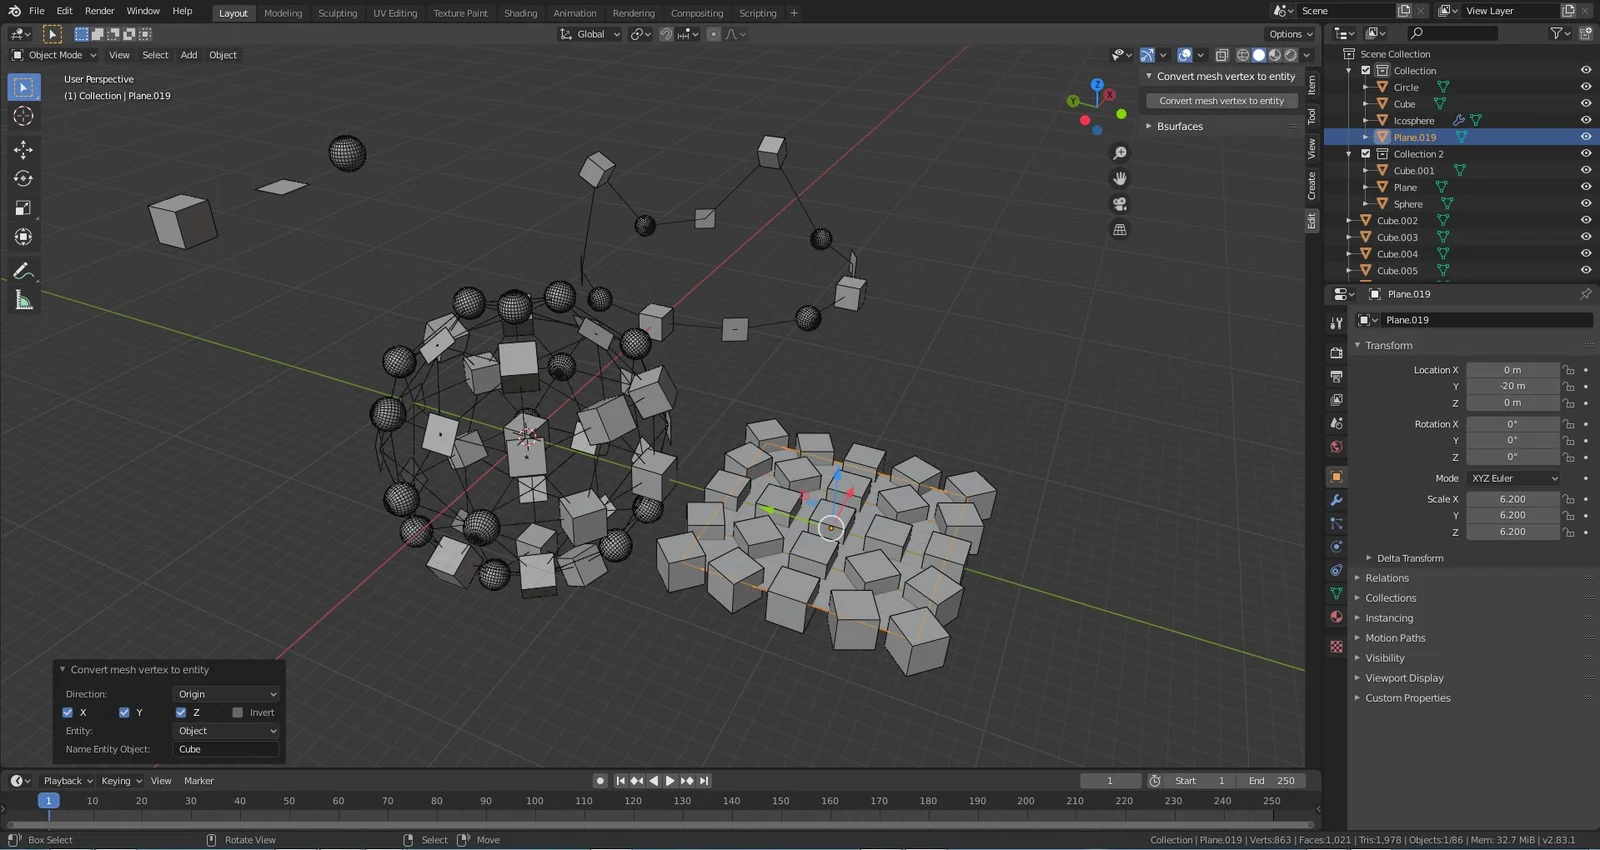Viewport: 1600px width, 850px height.
Task: Click the Zoom view icon in viewport
Action: click(1120, 153)
